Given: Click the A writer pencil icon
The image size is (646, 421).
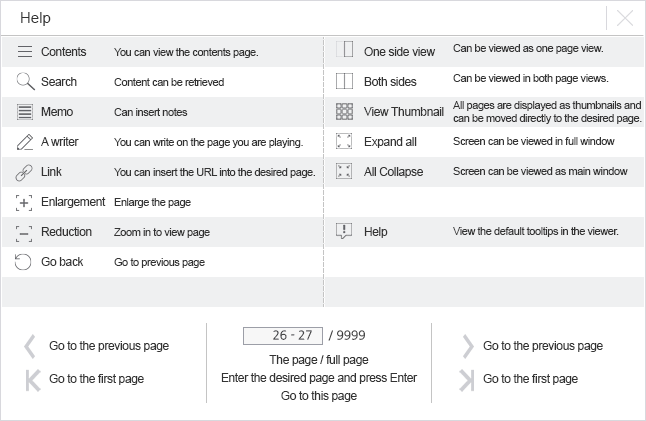Looking at the screenshot, I should [x=25, y=142].
